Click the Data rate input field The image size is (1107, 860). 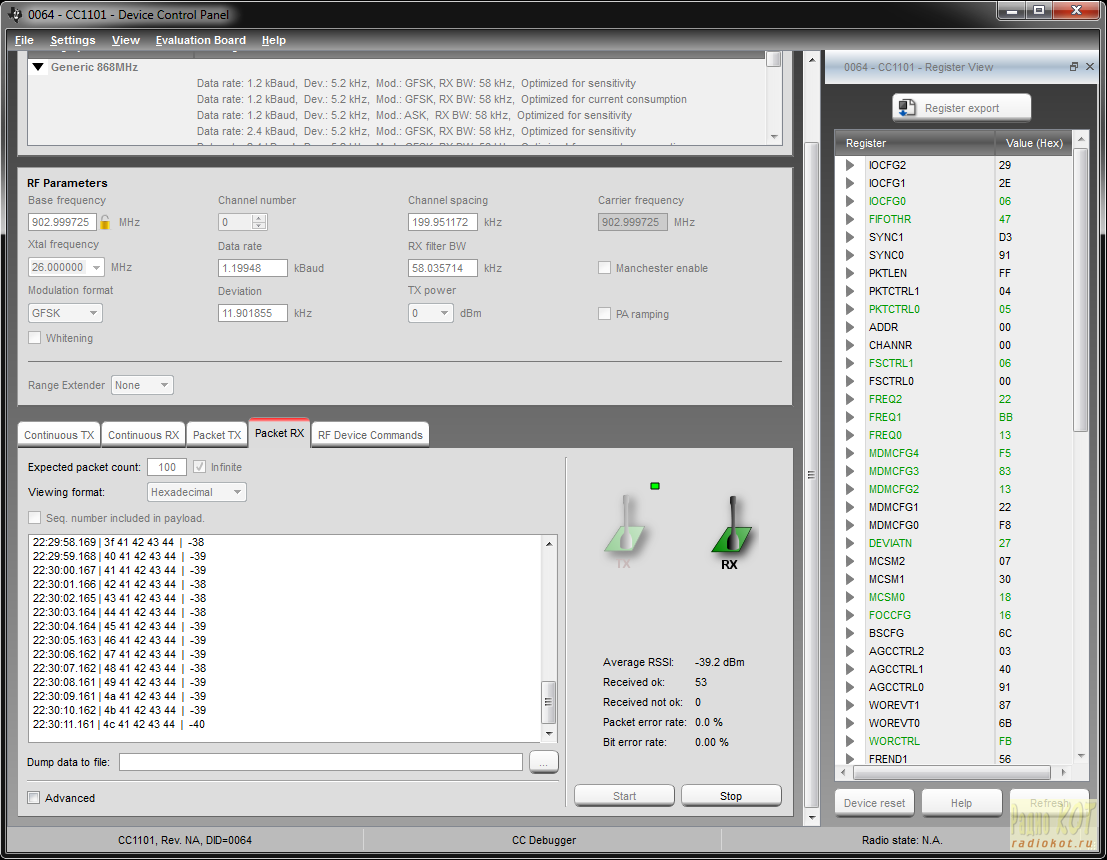[253, 268]
